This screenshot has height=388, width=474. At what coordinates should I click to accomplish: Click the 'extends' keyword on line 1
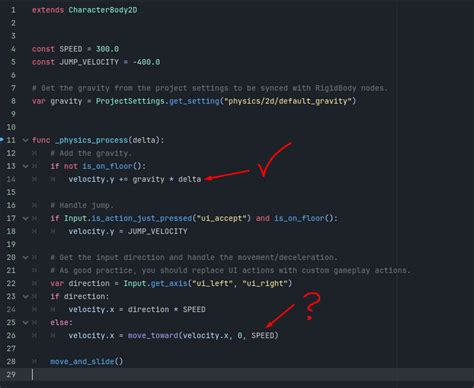click(48, 10)
